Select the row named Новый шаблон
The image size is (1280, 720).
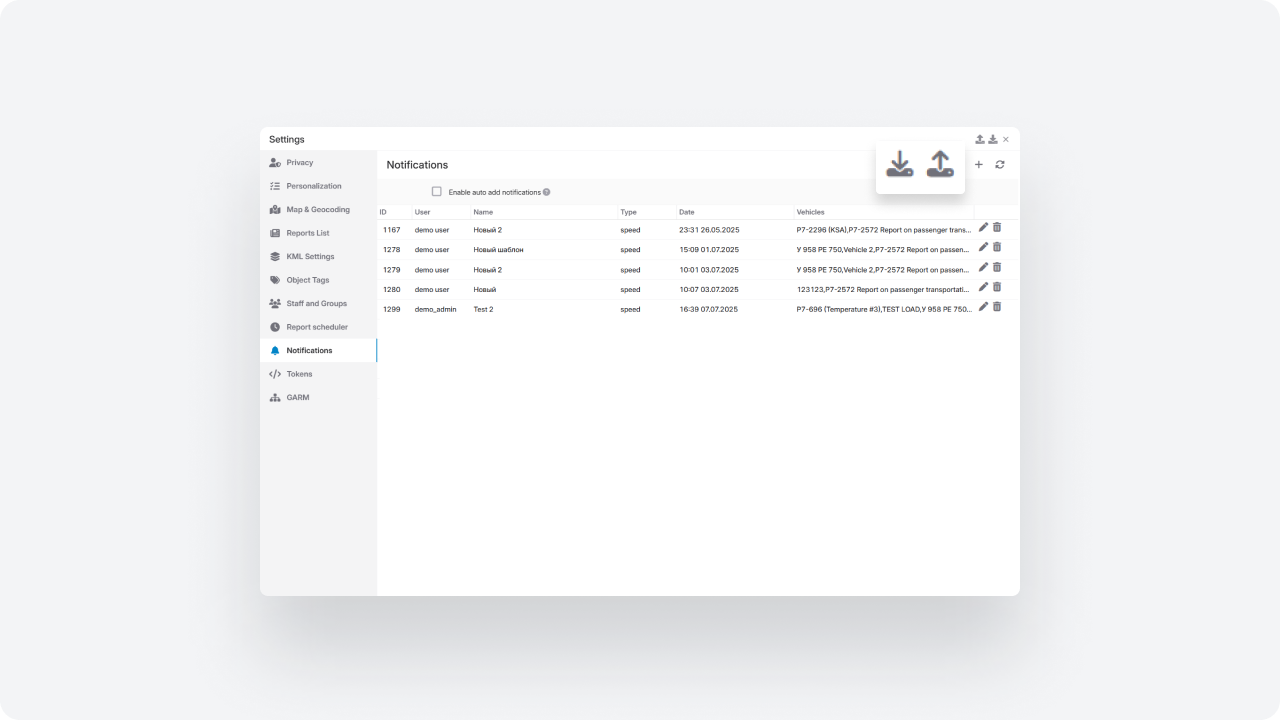coord(498,250)
